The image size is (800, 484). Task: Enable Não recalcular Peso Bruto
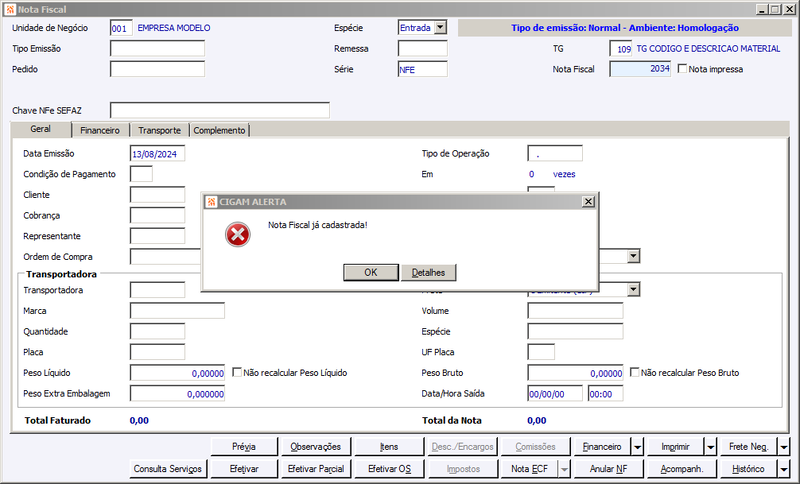click(634, 372)
